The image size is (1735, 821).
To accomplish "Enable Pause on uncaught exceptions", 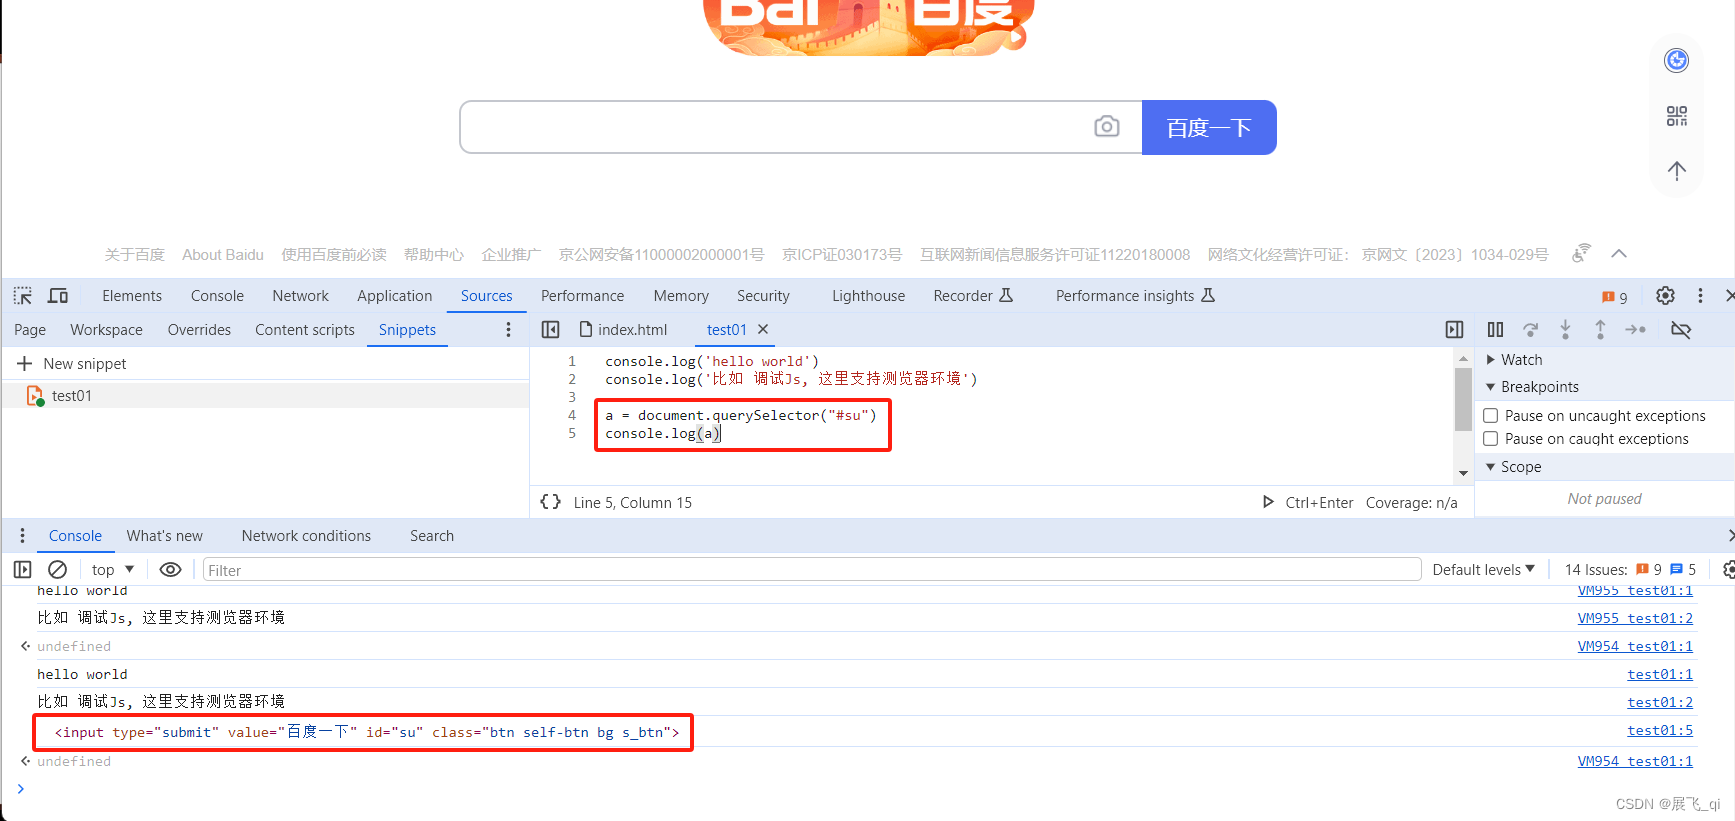I will click(1490, 416).
